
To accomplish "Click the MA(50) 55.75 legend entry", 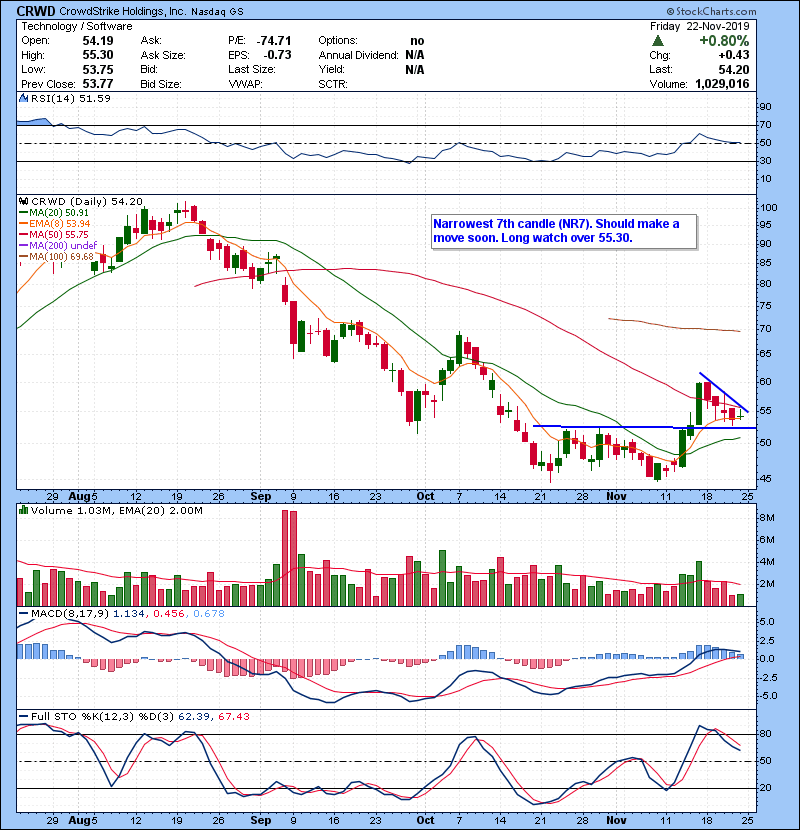I will tap(59, 234).
